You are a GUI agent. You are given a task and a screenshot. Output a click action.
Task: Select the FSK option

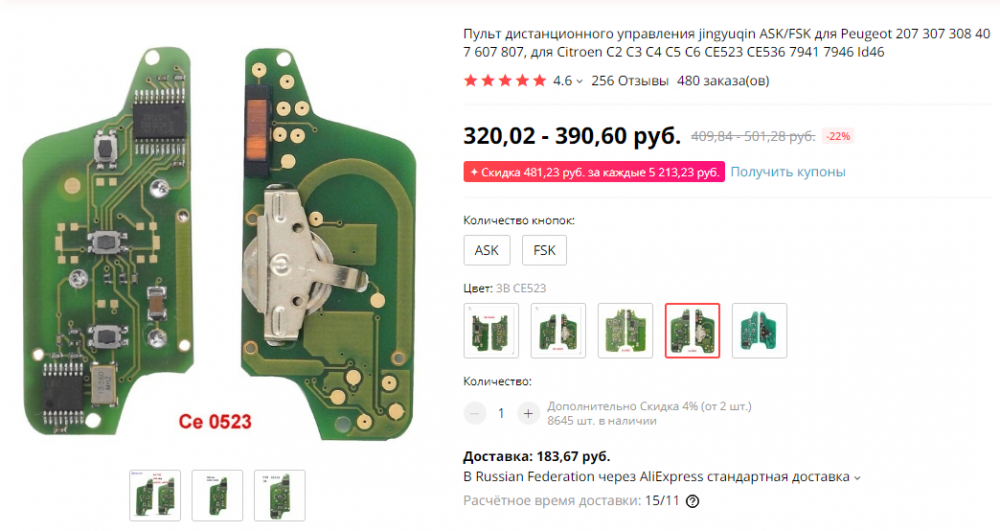[x=544, y=250]
